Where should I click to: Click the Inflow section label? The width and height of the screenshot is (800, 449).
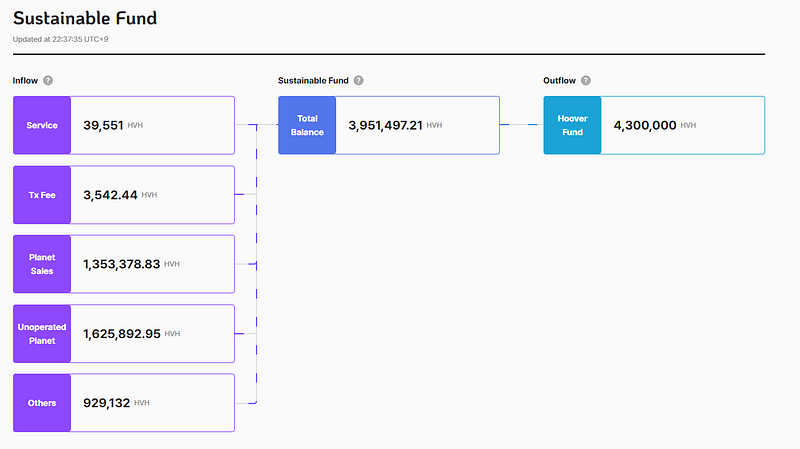pyautogui.click(x=25, y=81)
